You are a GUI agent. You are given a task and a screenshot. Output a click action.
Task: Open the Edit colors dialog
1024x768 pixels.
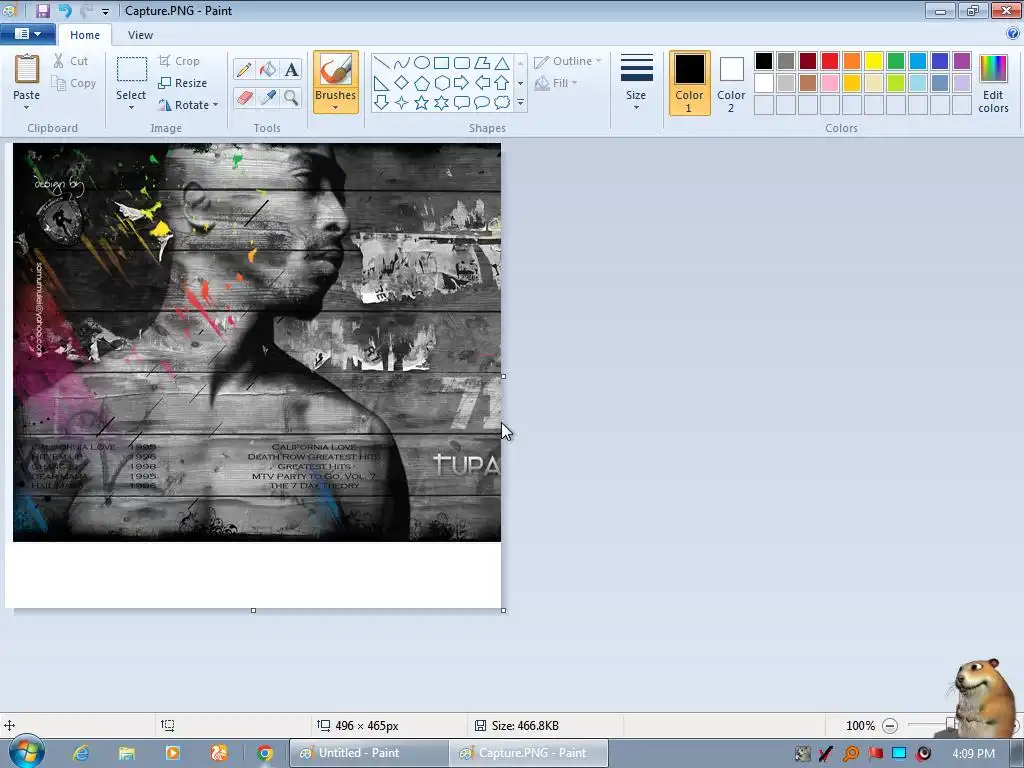(993, 84)
